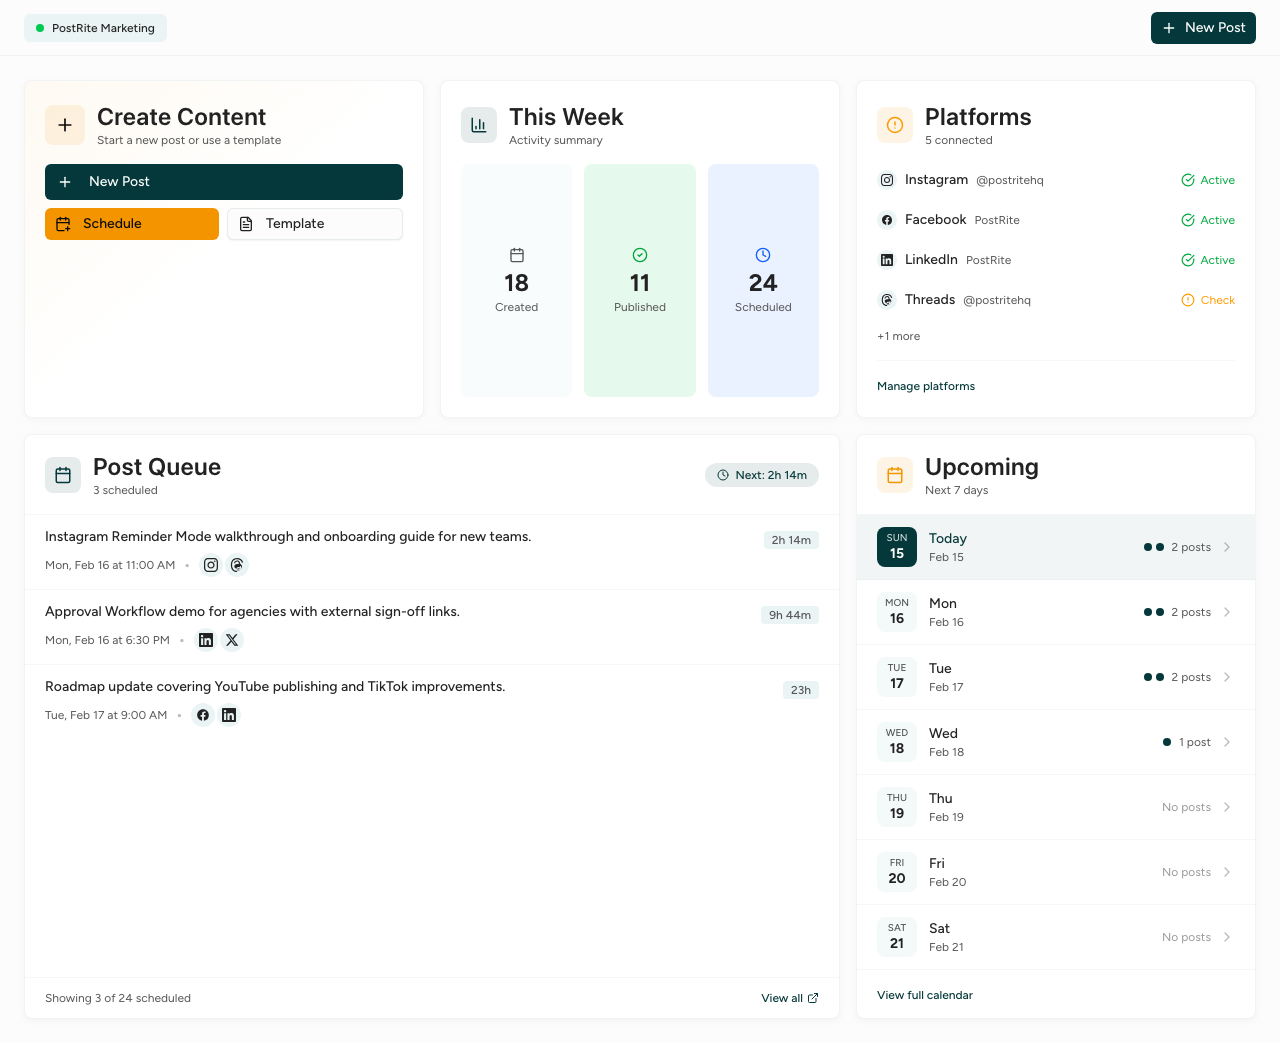The image size is (1280, 1043).
Task: Click the Instagram platform icon
Action: pos(886,180)
